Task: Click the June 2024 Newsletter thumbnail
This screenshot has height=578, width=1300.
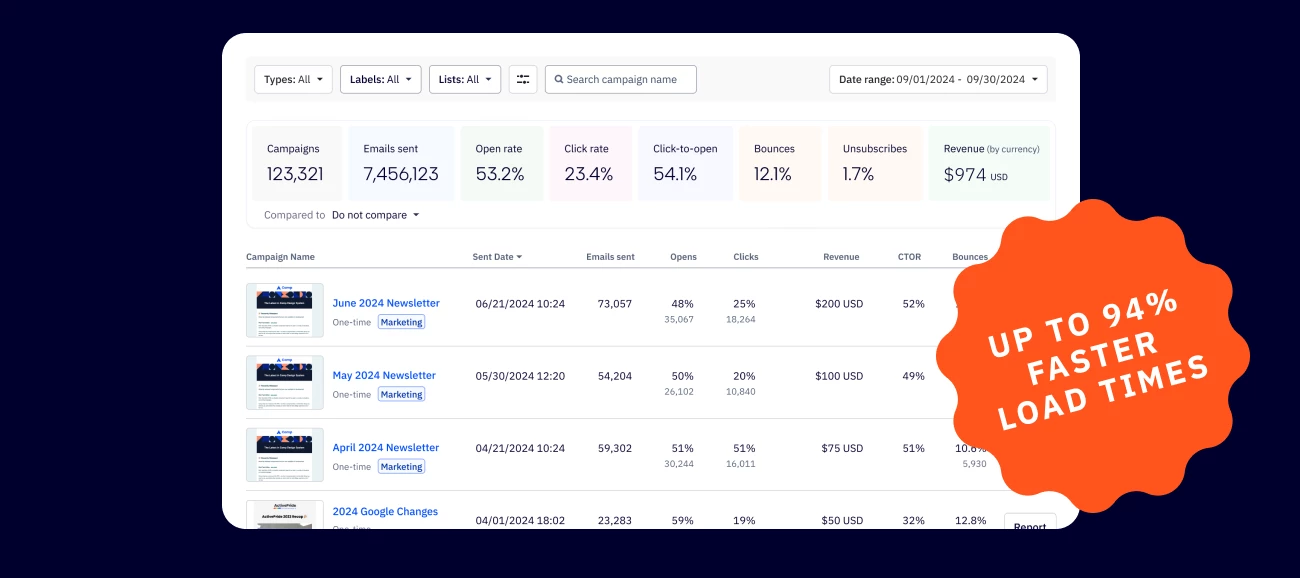Action: click(284, 310)
